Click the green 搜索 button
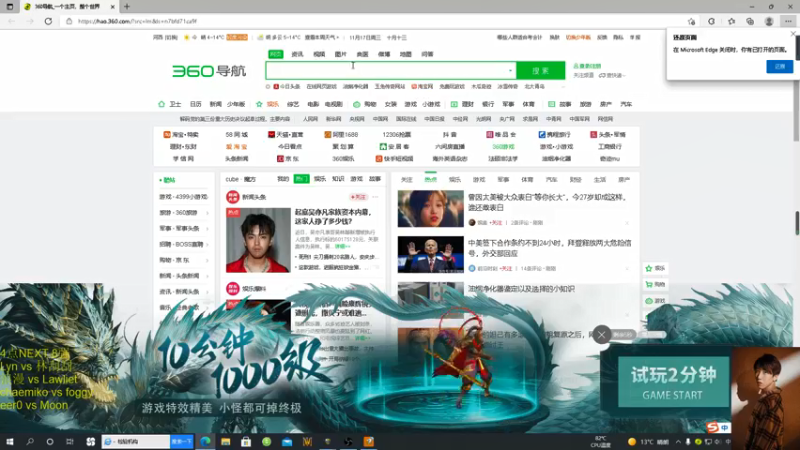Image resolution: width=800 pixels, height=450 pixels. (x=541, y=71)
